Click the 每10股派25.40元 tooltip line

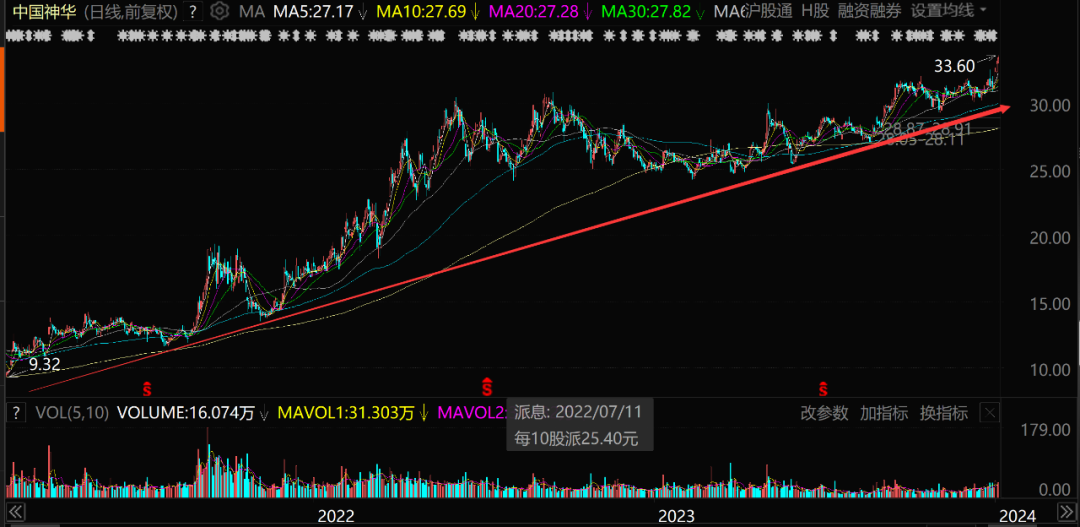pos(577,437)
